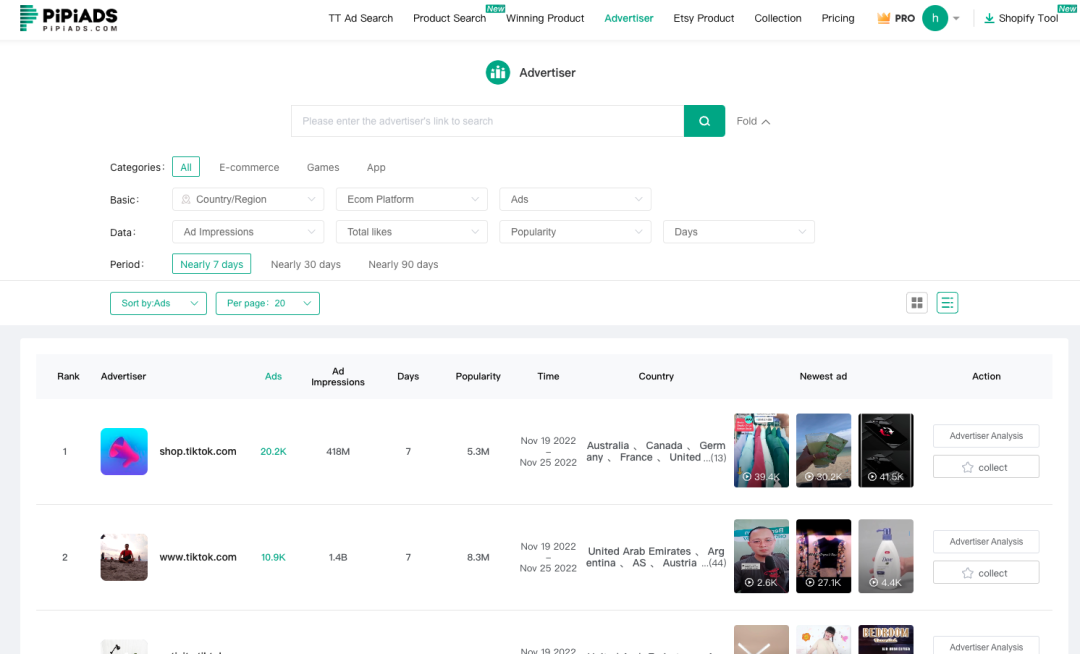Sort the table by Ads column
The height and width of the screenshot is (654, 1080).
[273, 376]
